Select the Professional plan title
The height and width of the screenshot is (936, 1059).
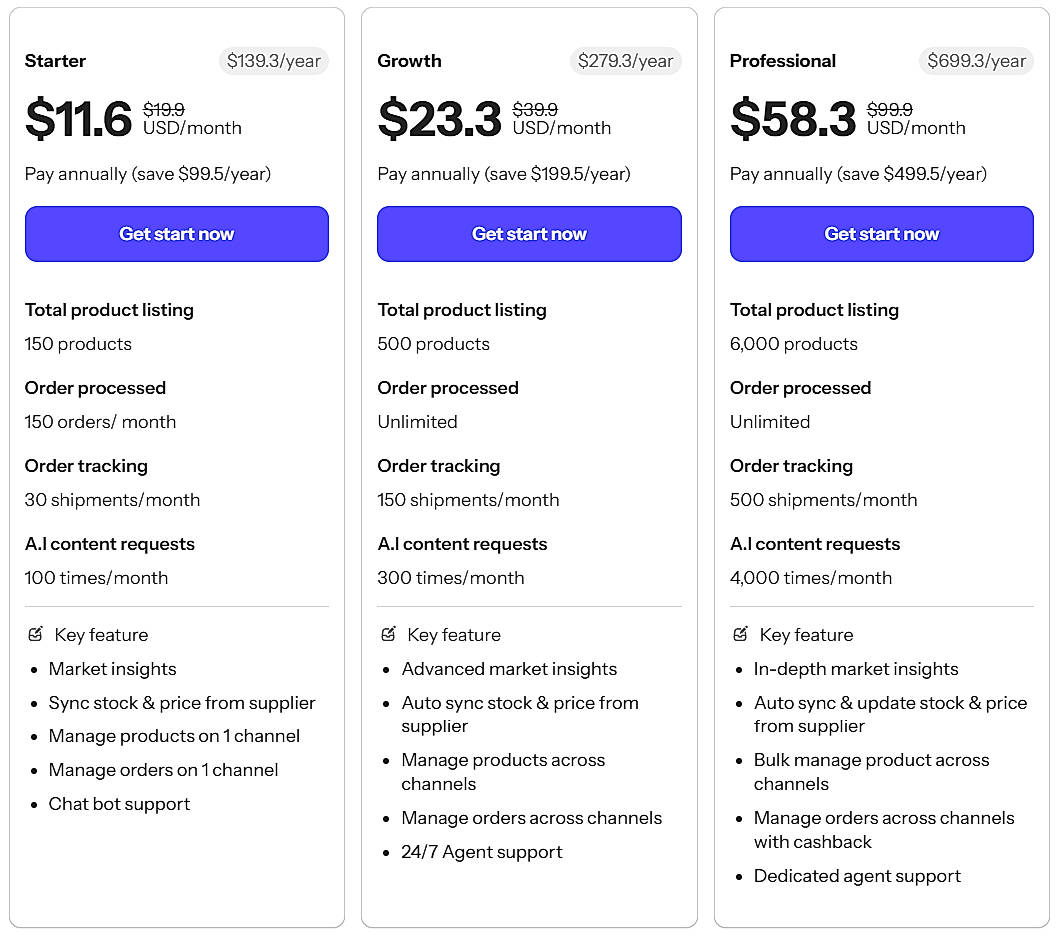783,61
